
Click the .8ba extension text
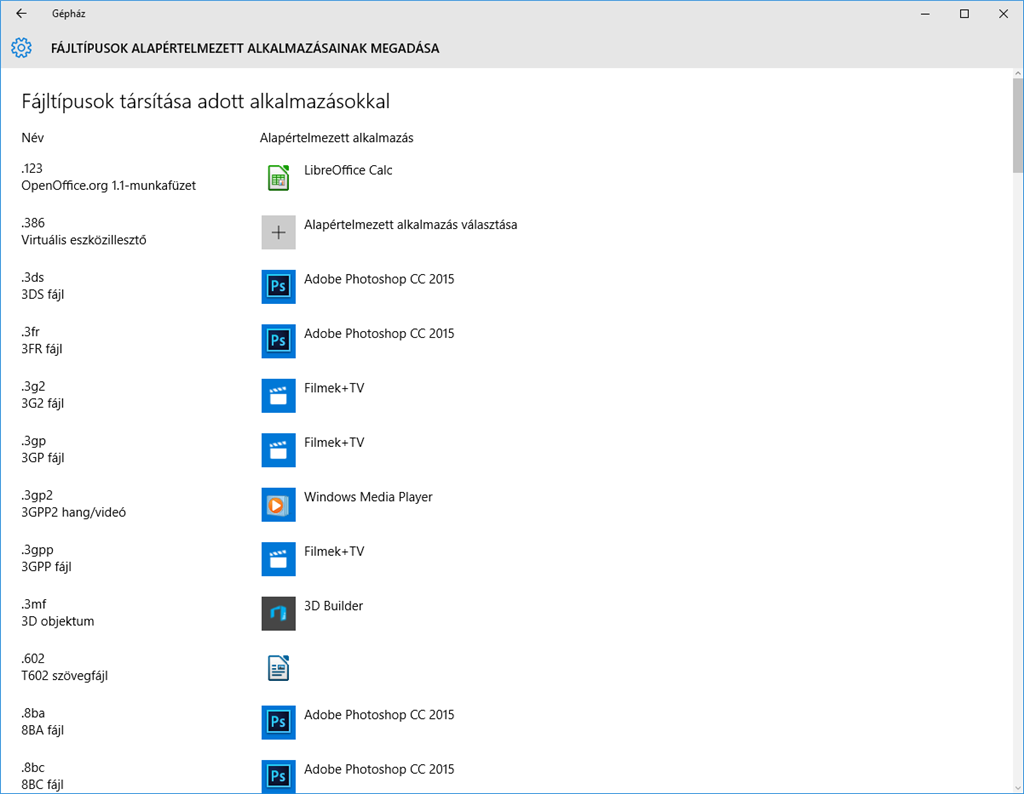(33, 713)
